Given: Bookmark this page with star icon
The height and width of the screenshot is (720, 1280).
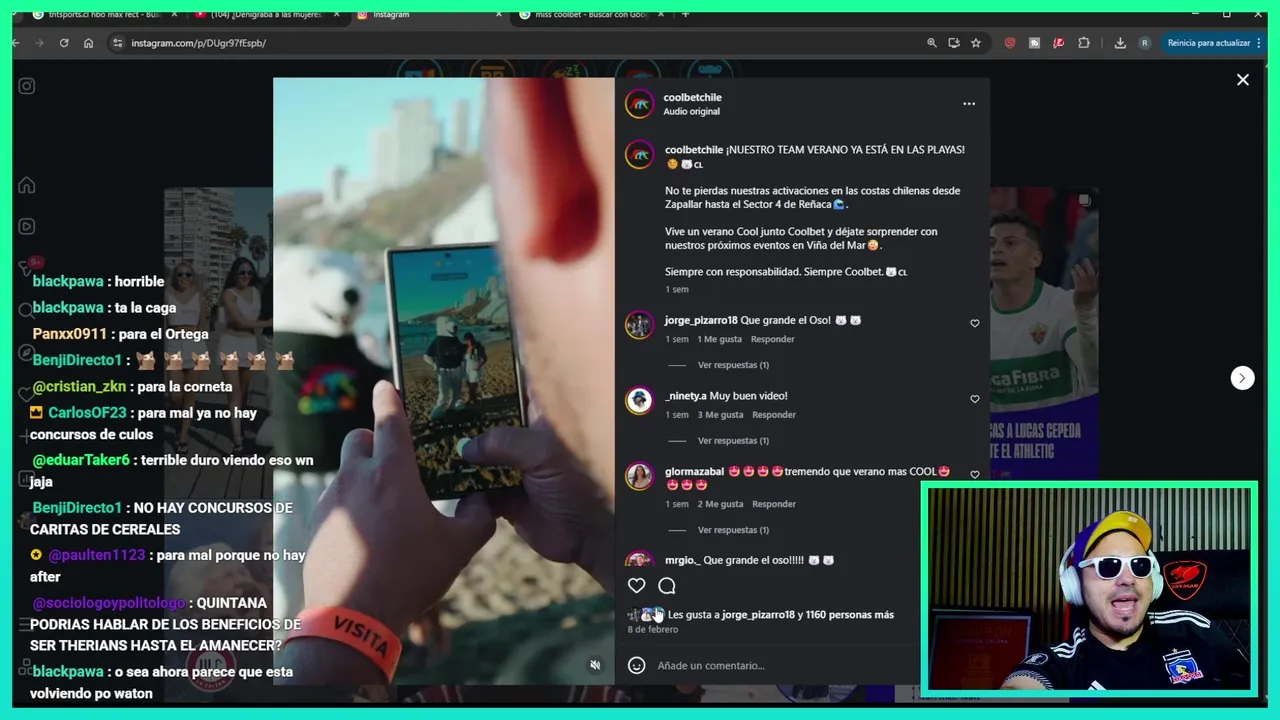Looking at the screenshot, I should tap(975, 43).
